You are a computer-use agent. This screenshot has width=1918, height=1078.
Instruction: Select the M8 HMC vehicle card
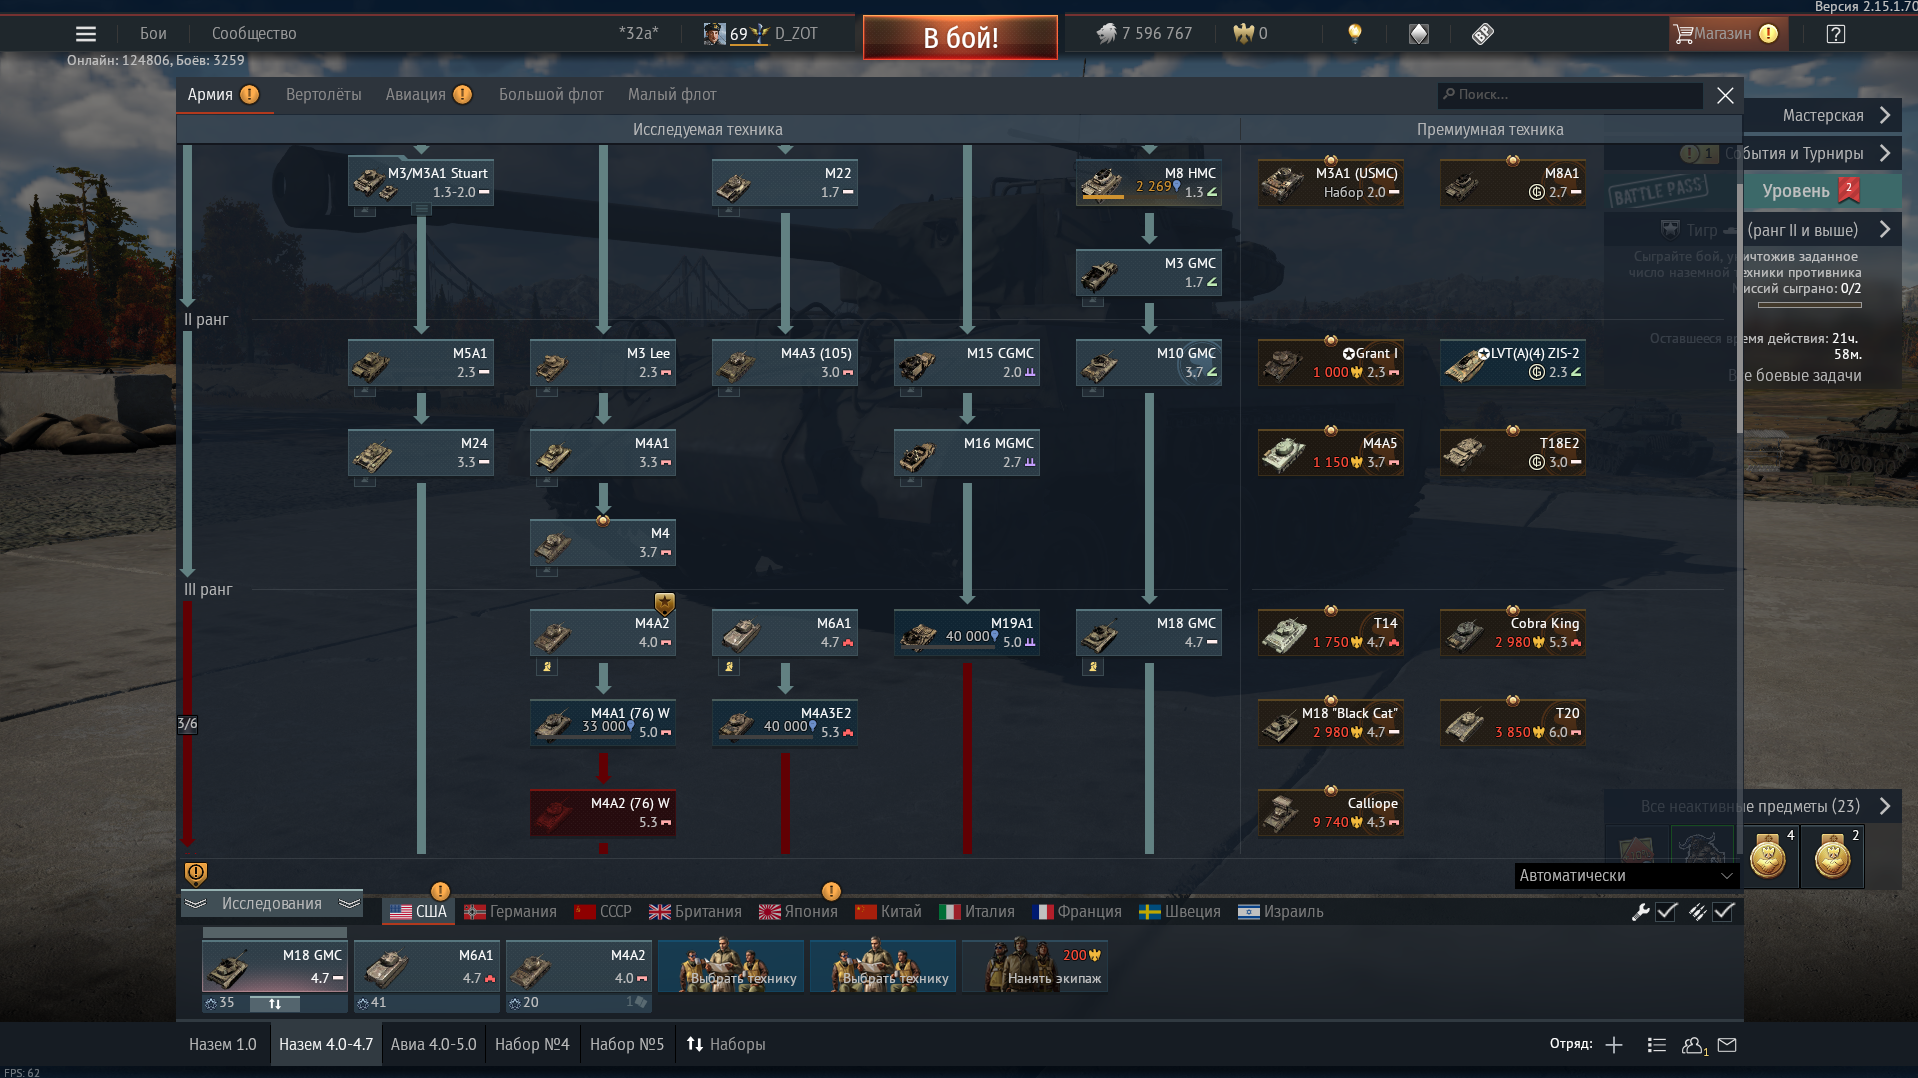click(x=1148, y=183)
